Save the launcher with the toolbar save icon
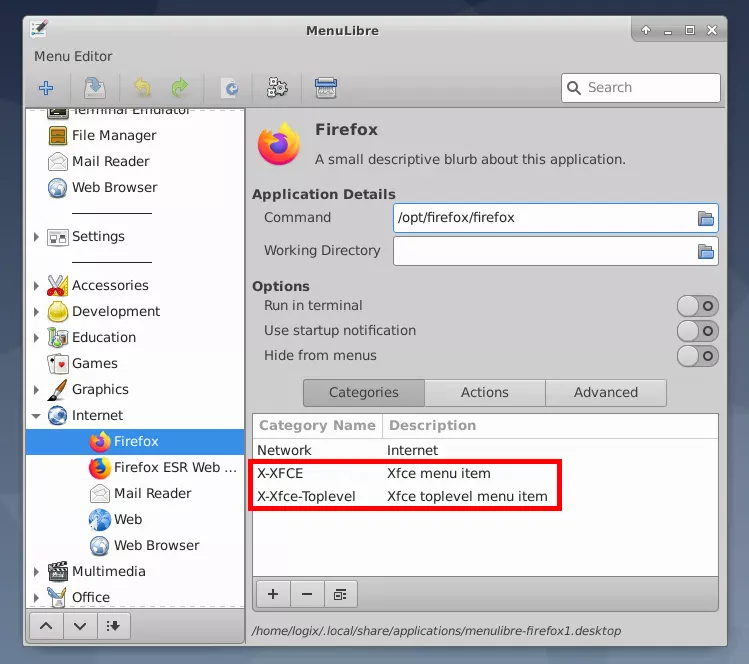749x664 pixels. tap(95, 88)
